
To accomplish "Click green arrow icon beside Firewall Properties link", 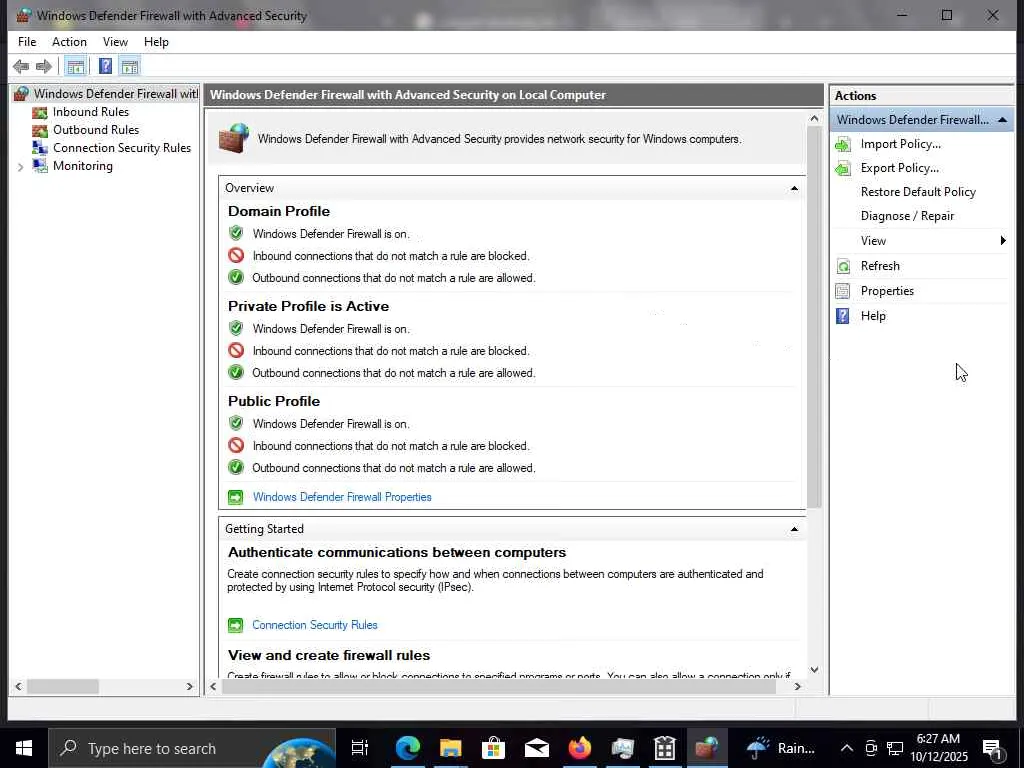I will (x=235, y=498).
